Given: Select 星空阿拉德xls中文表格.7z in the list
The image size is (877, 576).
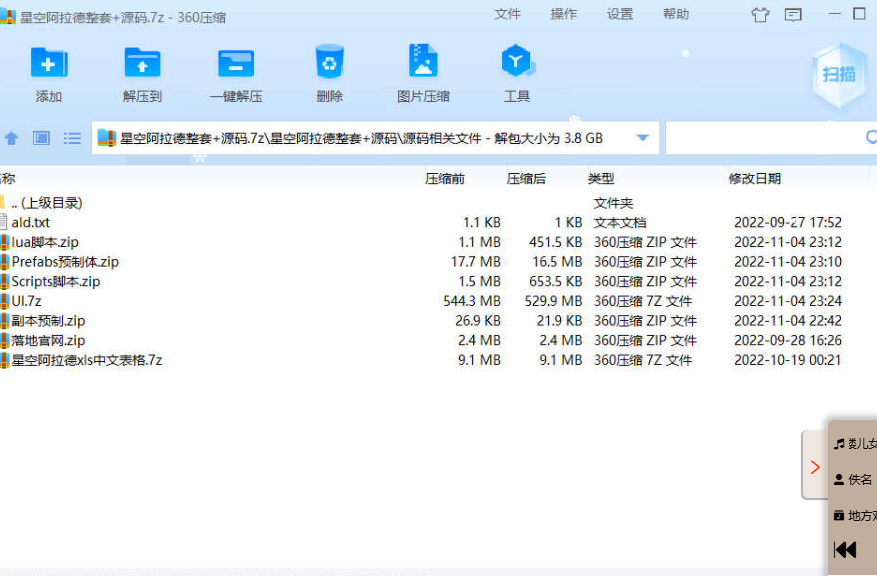Looking at the screenshot, I should coord(87,360).
